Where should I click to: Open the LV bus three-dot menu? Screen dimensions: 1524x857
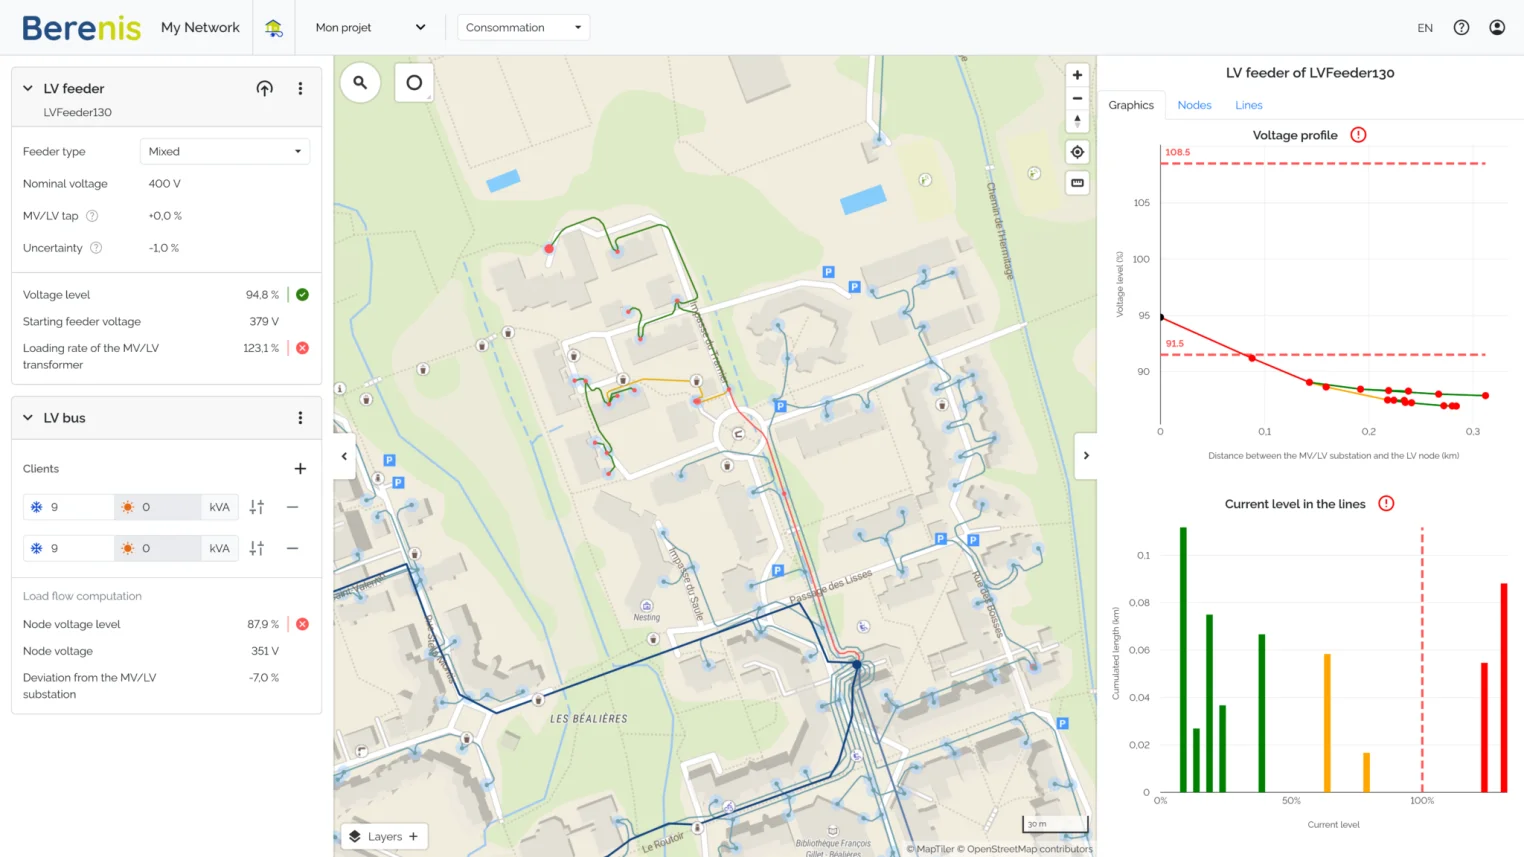tap(300, 418)
